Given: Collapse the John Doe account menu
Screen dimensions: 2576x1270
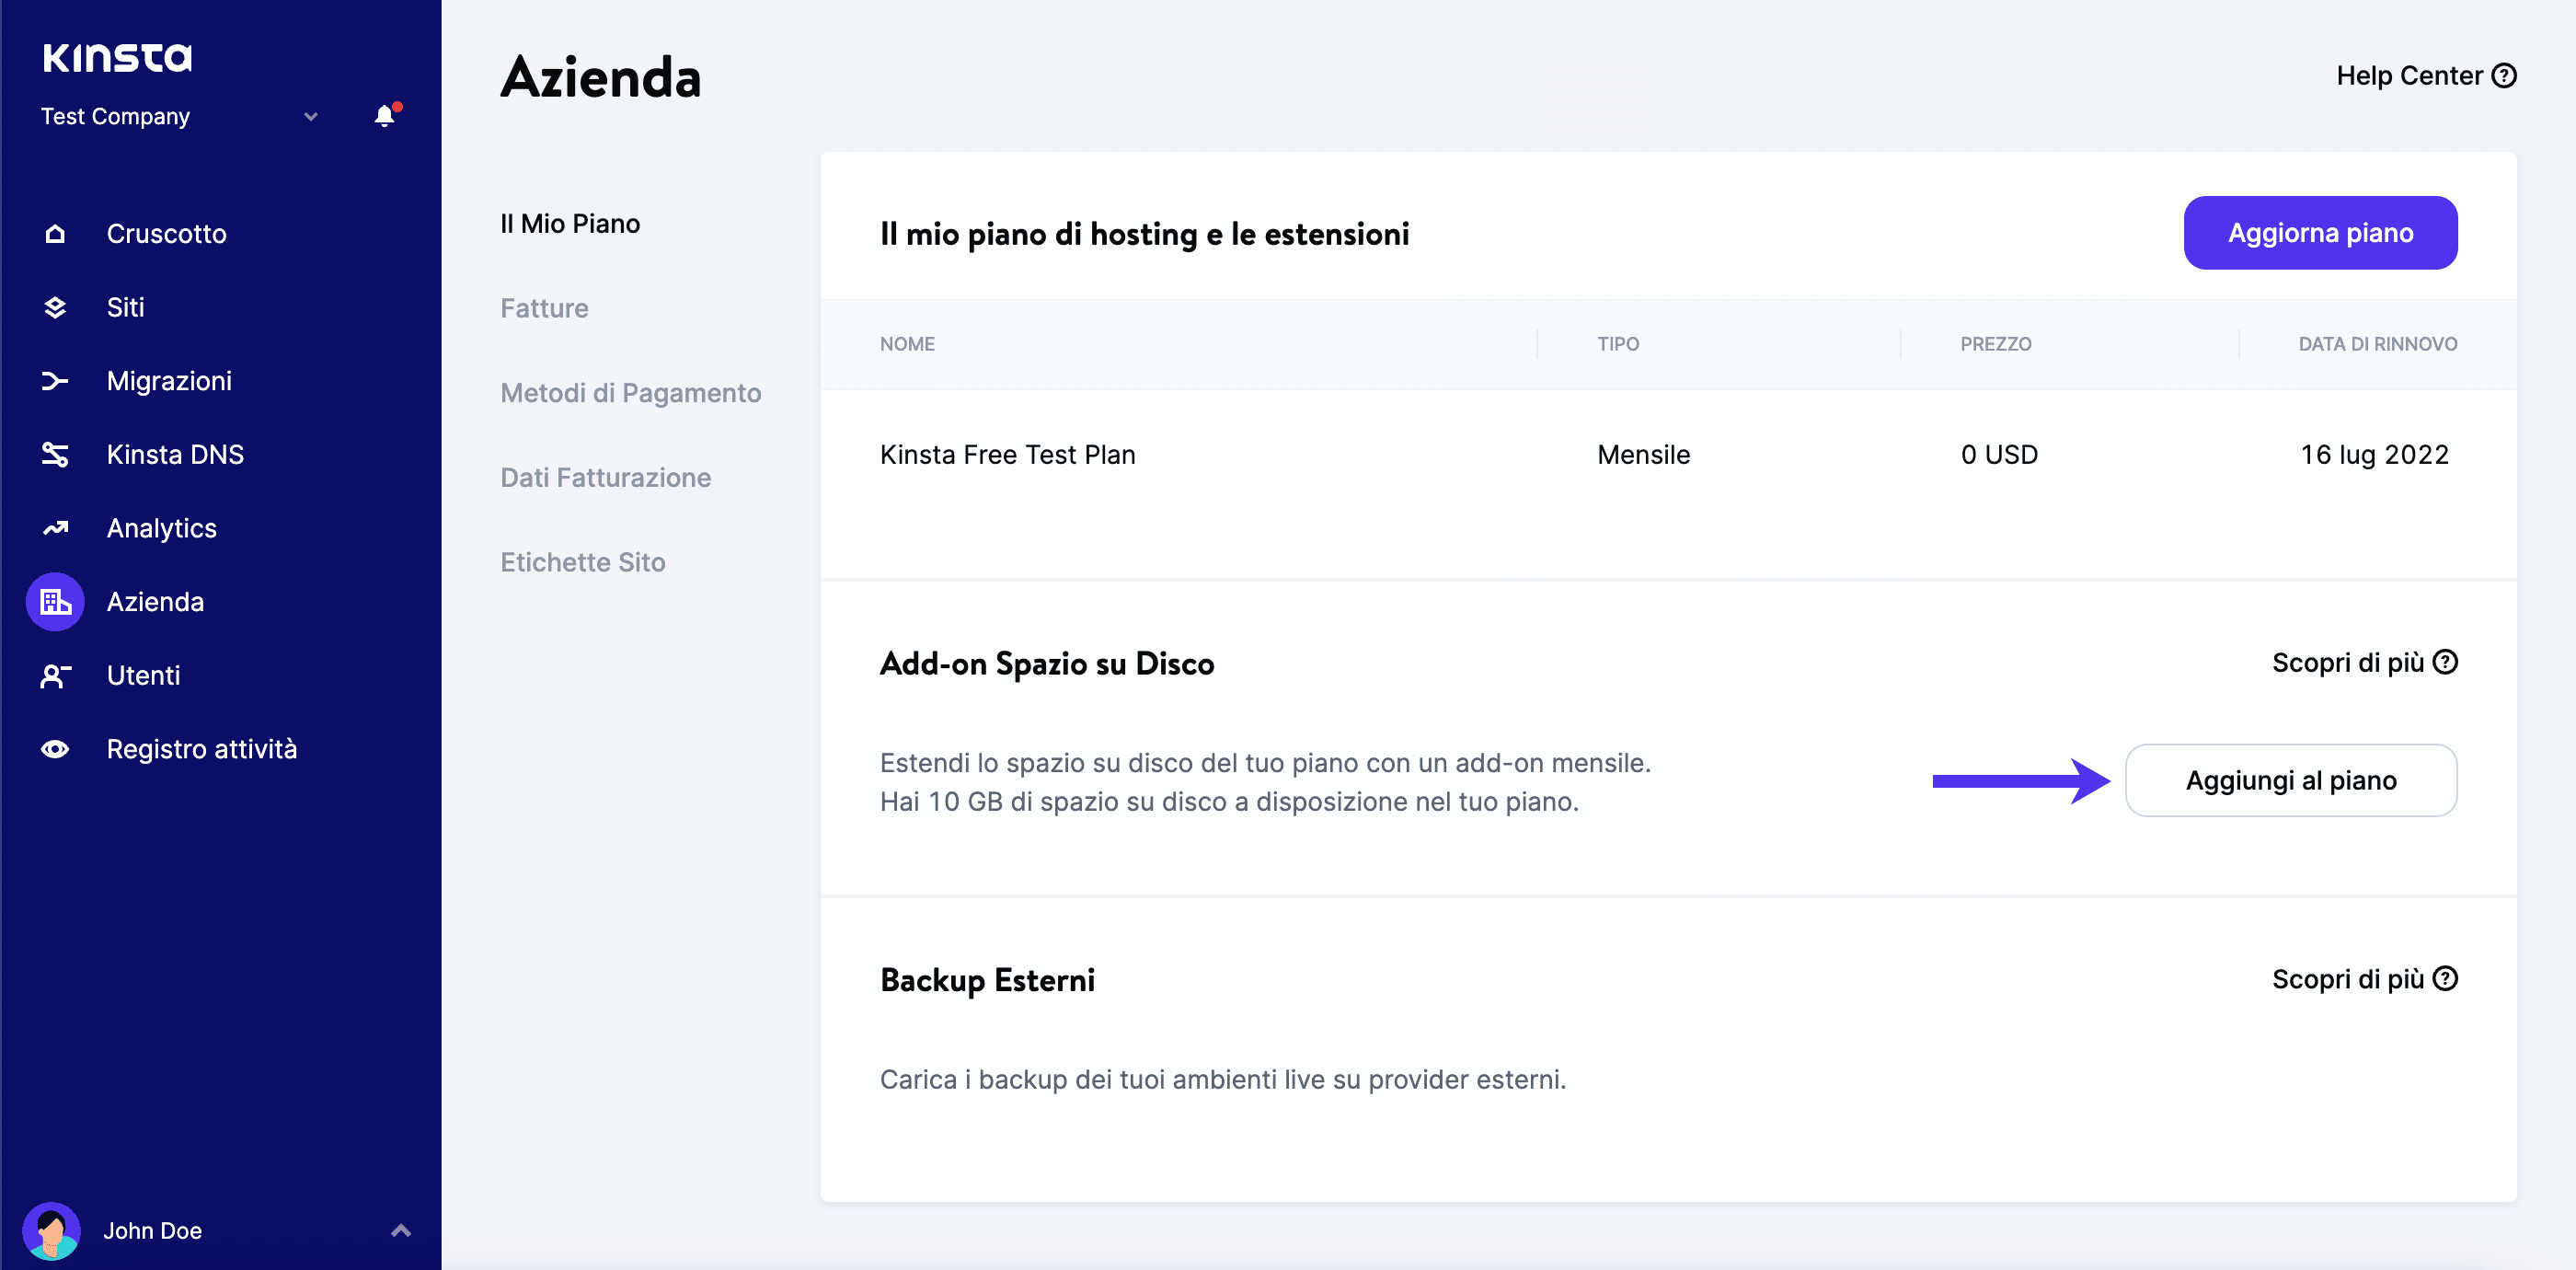Looking at the screenshot, I should click(x=401, y=1230).
